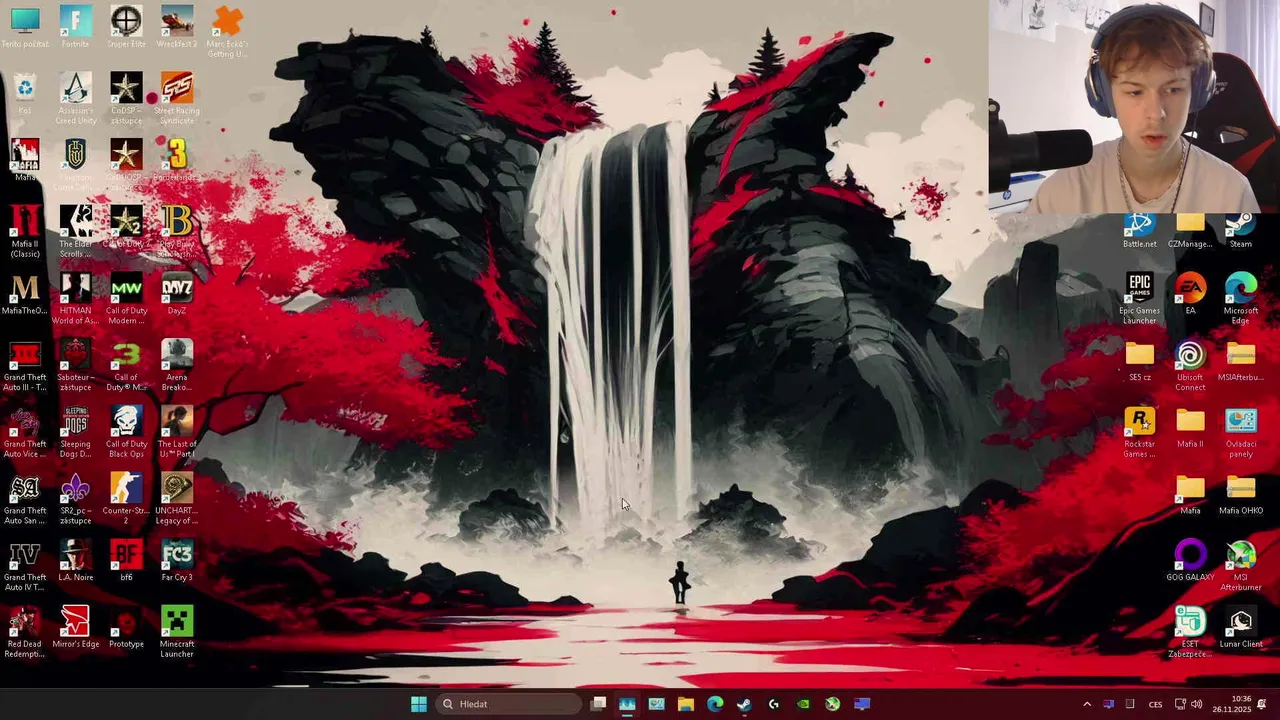Image resolution: width=1280 pixels, height=720 pixels.
Task: Open the Sleeping Dogs shortcut
Action: tap(75, 433)
